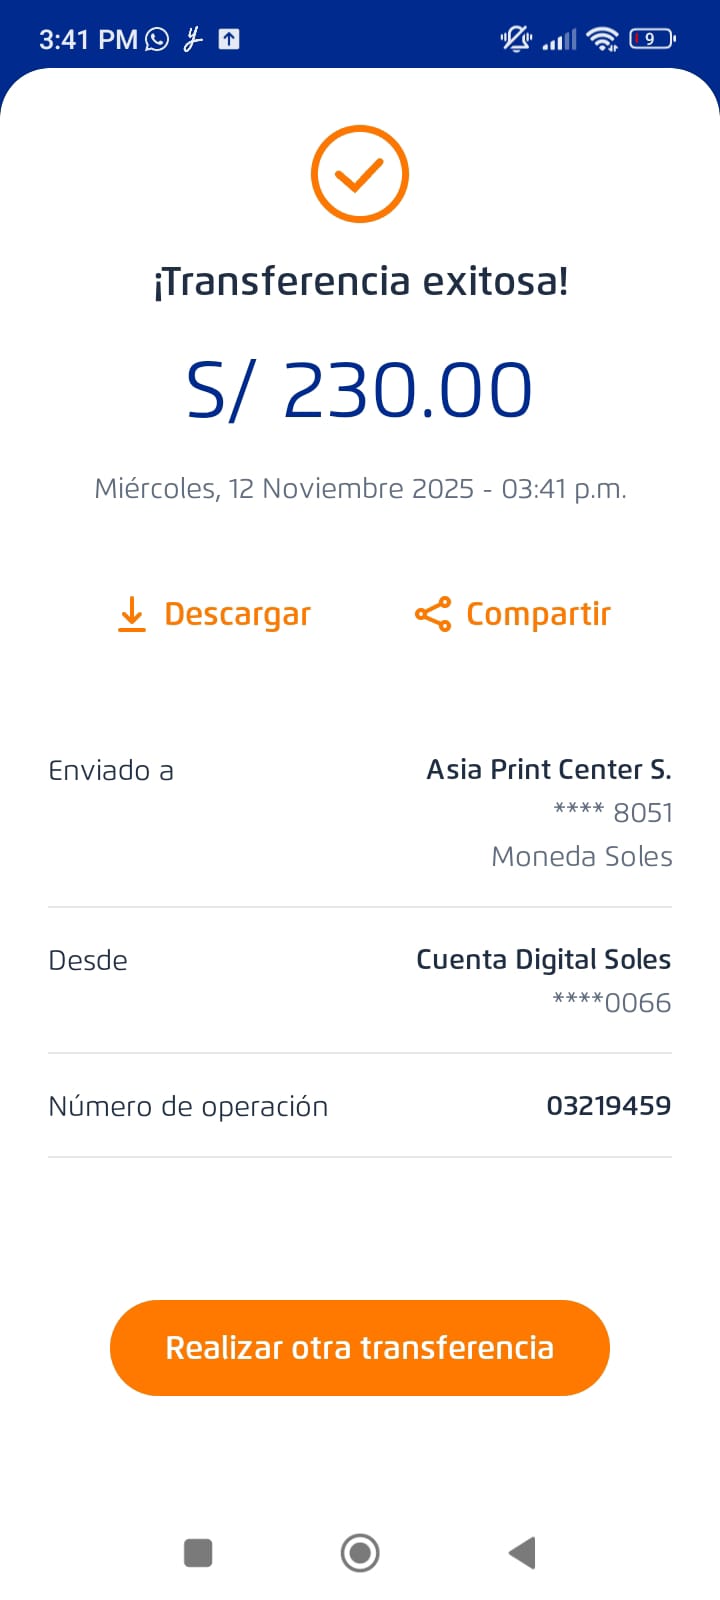Image resolution: width=720 pixels, height=1600 pixels.
Task: Tap the muted bell status icon
Action: tap(516, 39)
